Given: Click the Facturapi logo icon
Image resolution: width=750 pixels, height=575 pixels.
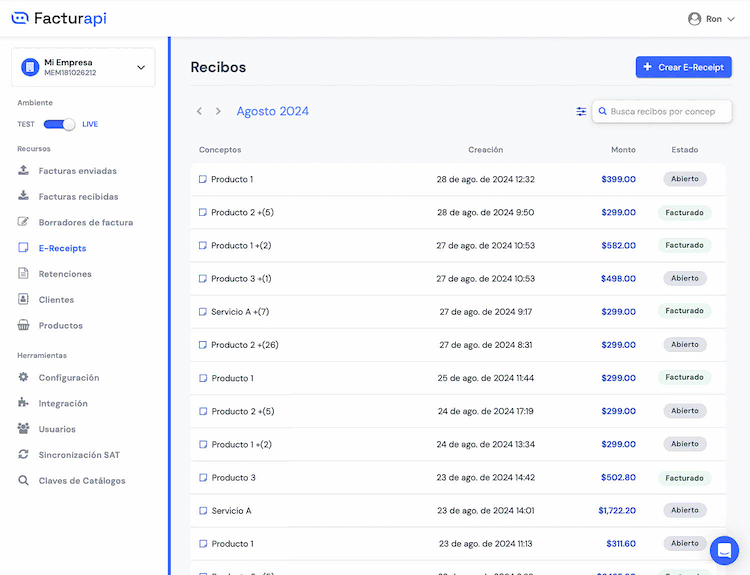Looking at the screenshot, I should 20,18.
